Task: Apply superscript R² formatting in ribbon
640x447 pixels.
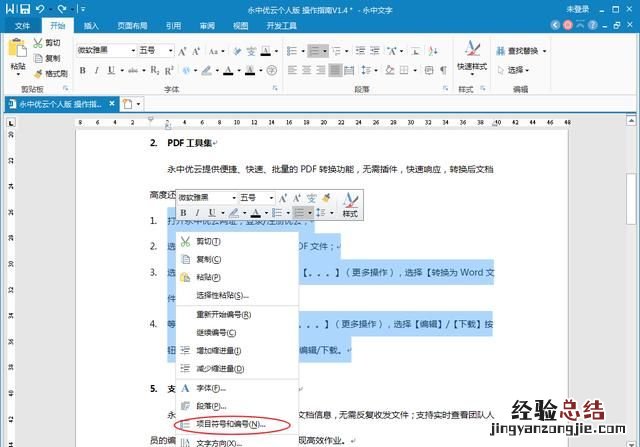Action: point(169,71)
